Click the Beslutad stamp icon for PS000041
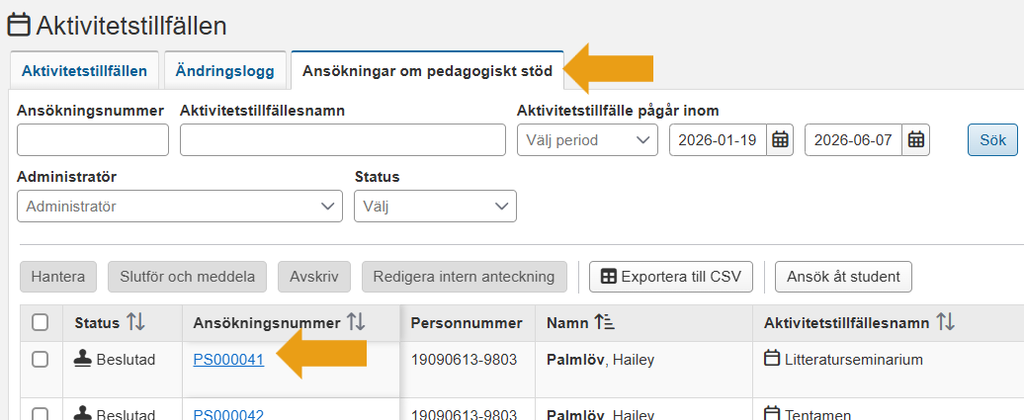 [83, 359]
